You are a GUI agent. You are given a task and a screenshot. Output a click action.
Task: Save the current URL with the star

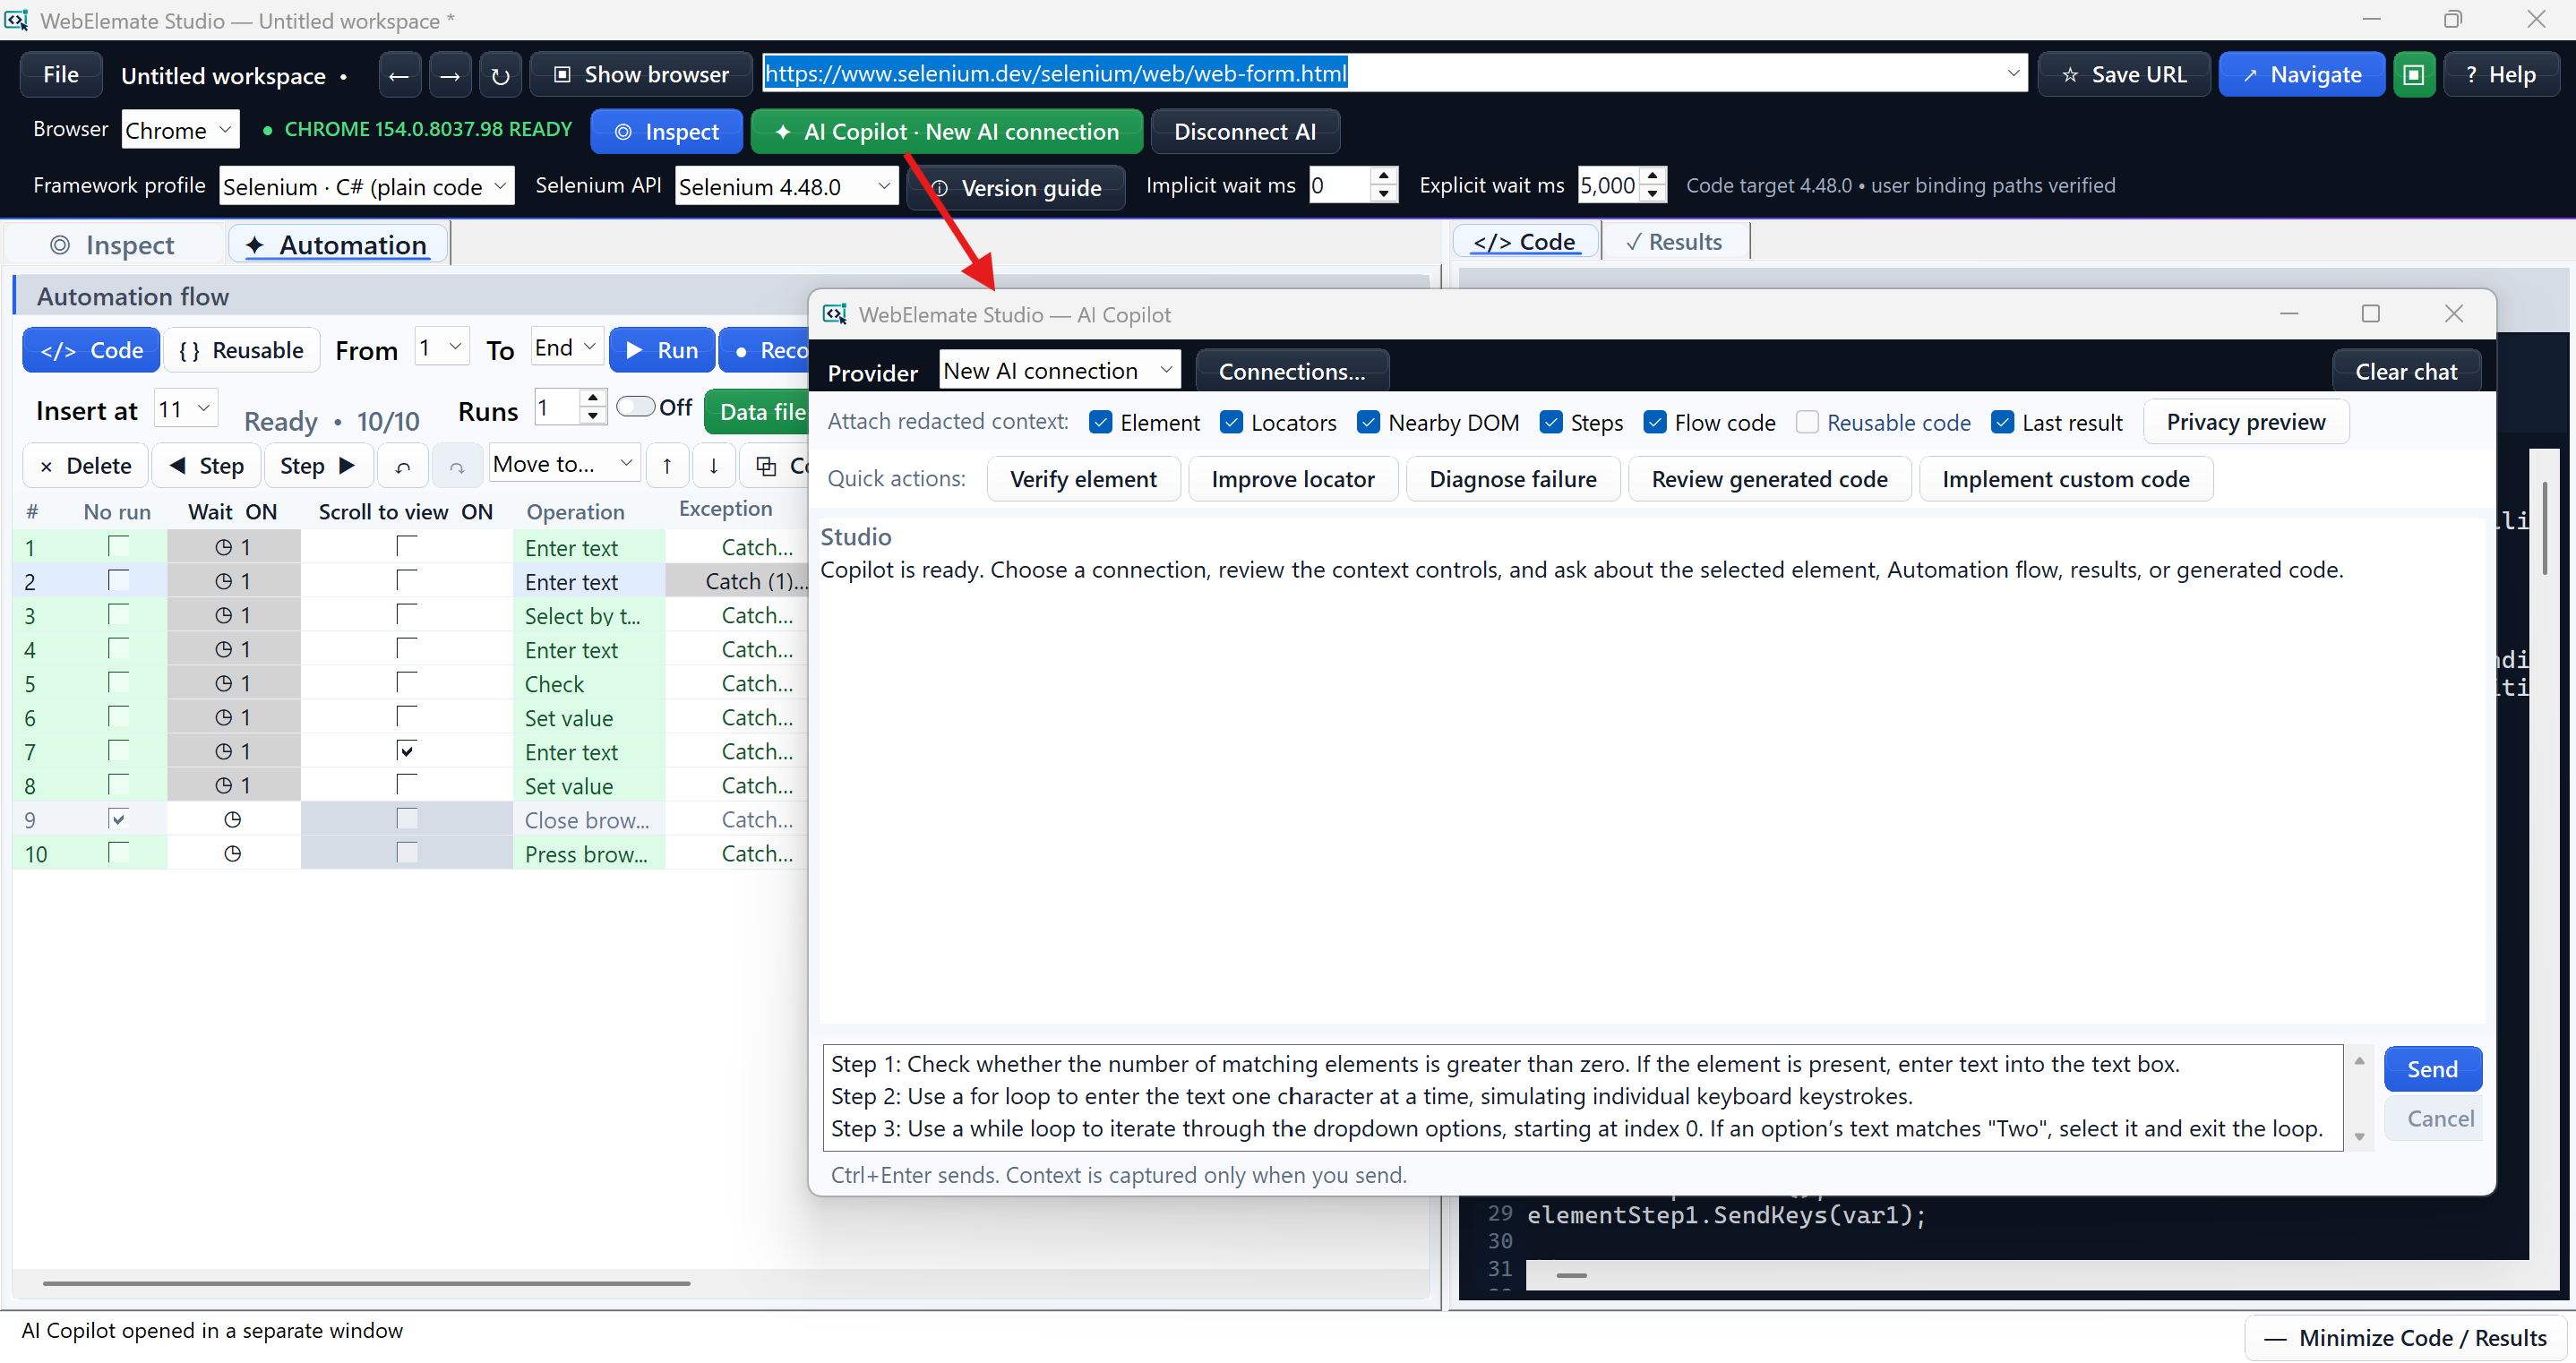coord(2124,75)
